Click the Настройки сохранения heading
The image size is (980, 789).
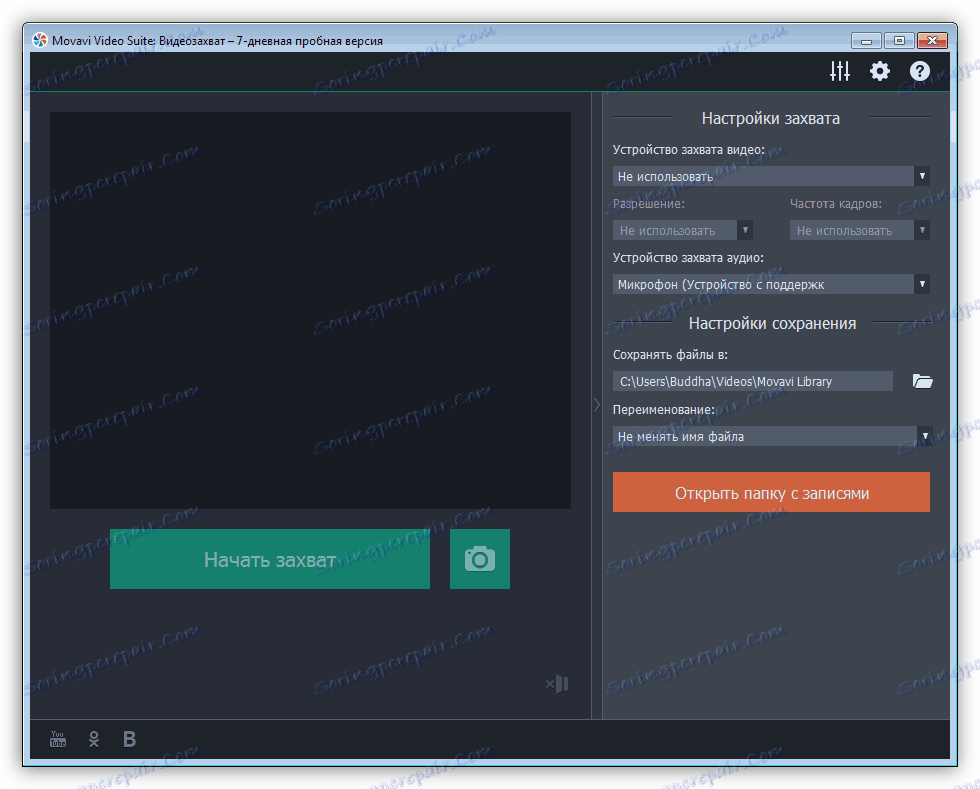click(772, 323)
